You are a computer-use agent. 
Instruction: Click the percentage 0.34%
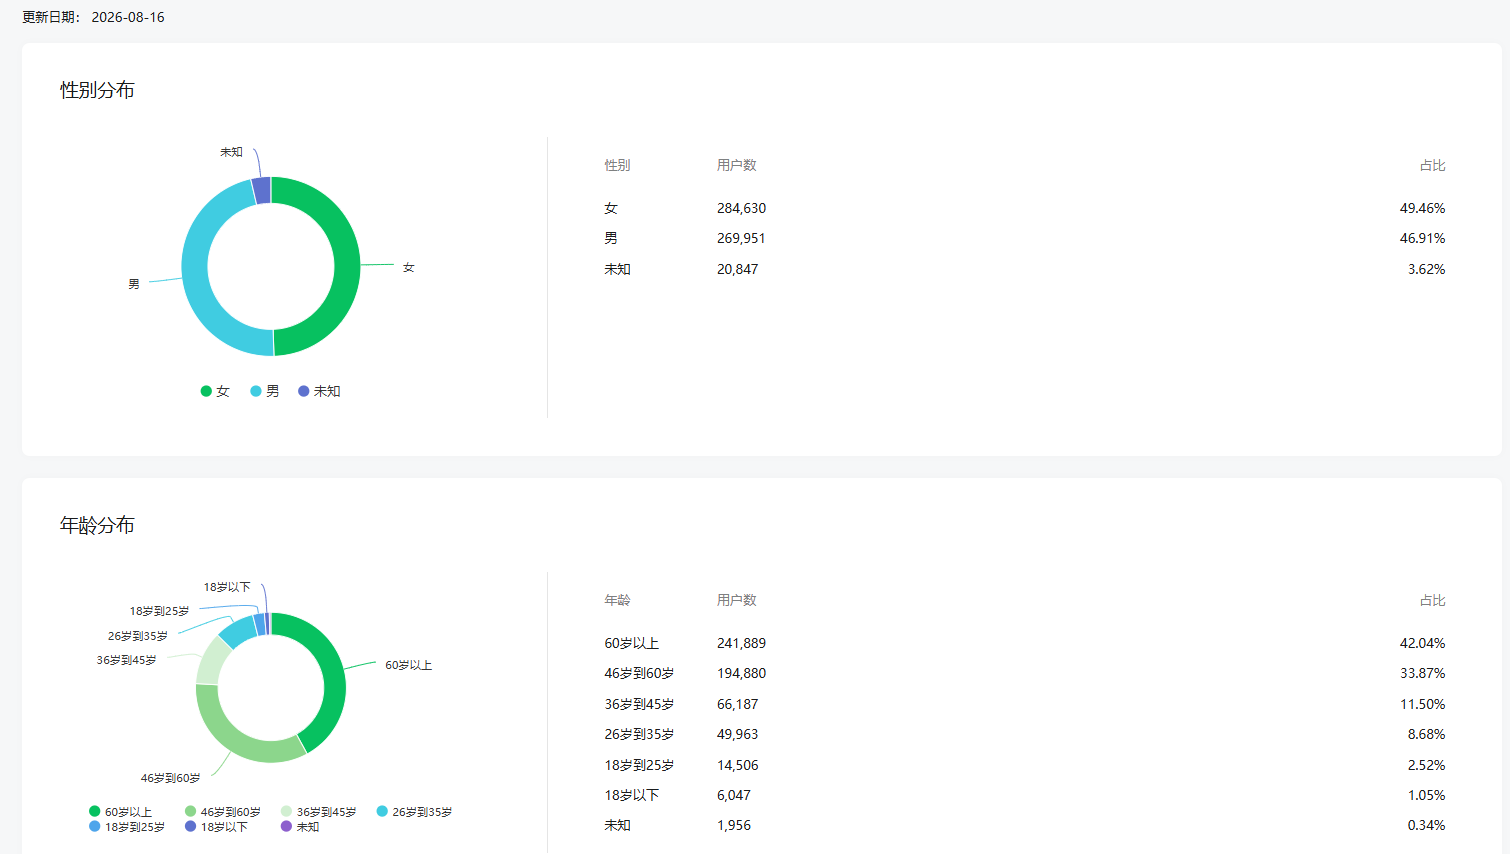1426,825
